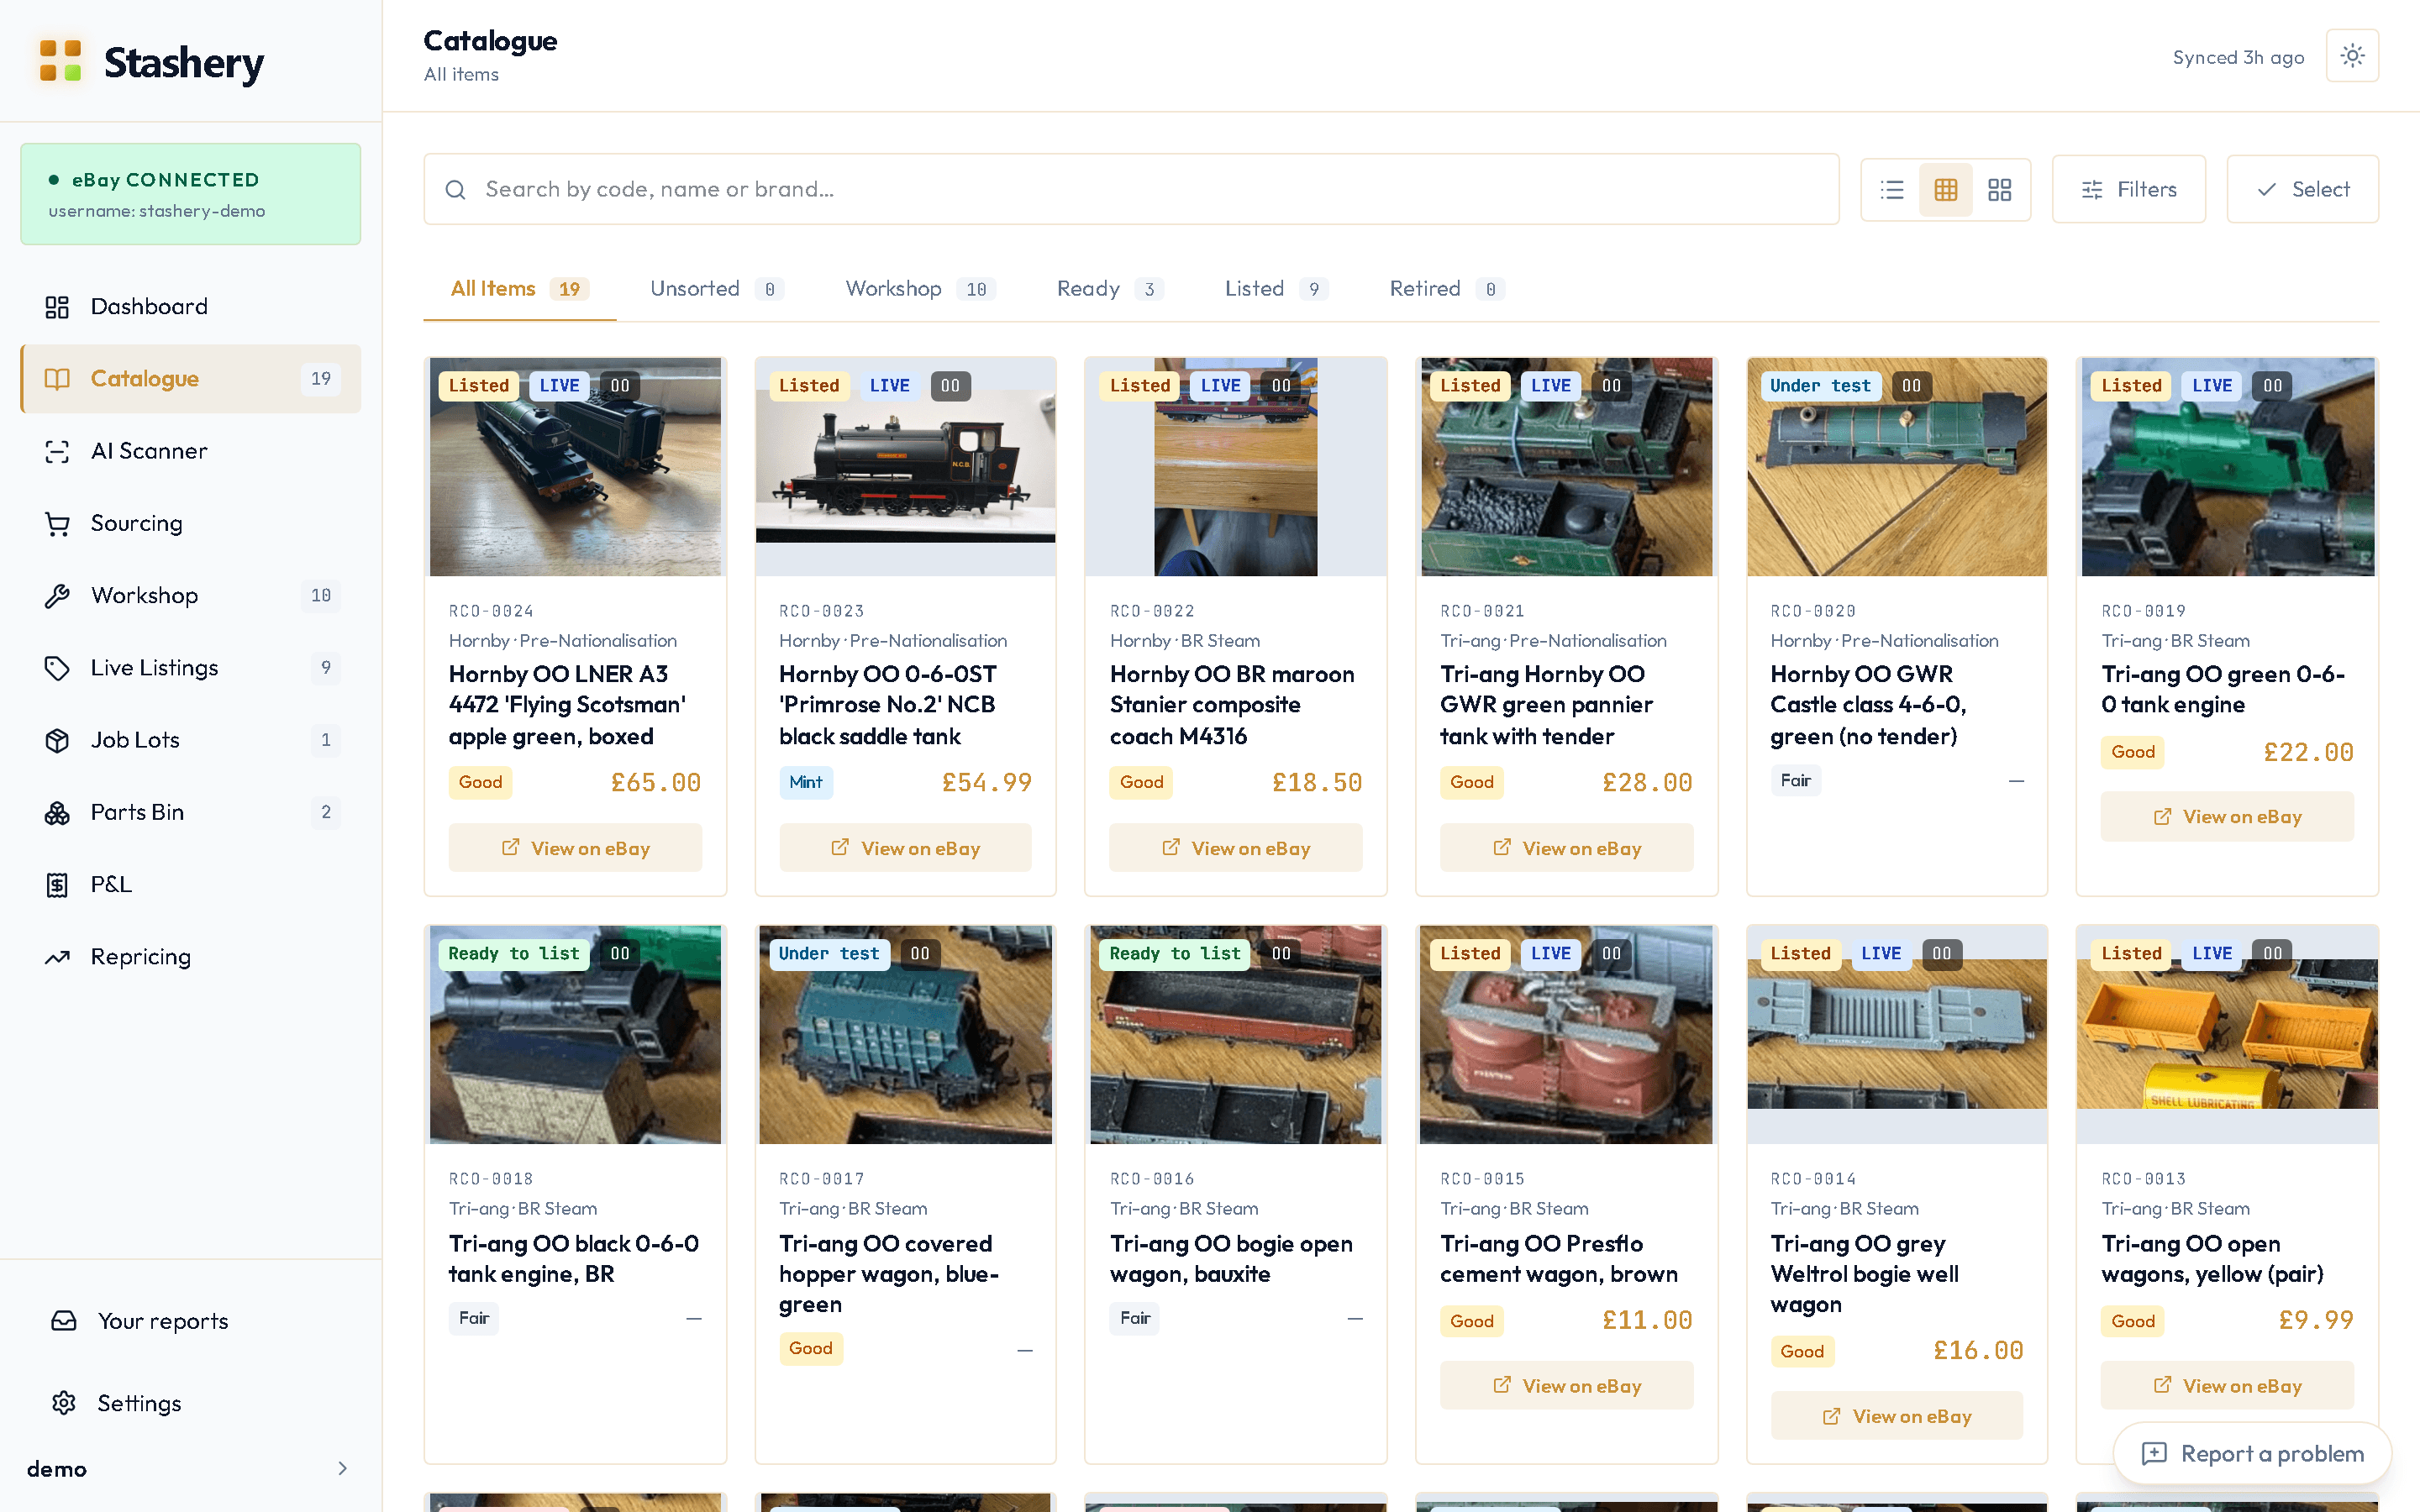Switch to the Workshop tab
This screenshot has width=2420, height=1512.
[920, 289]
